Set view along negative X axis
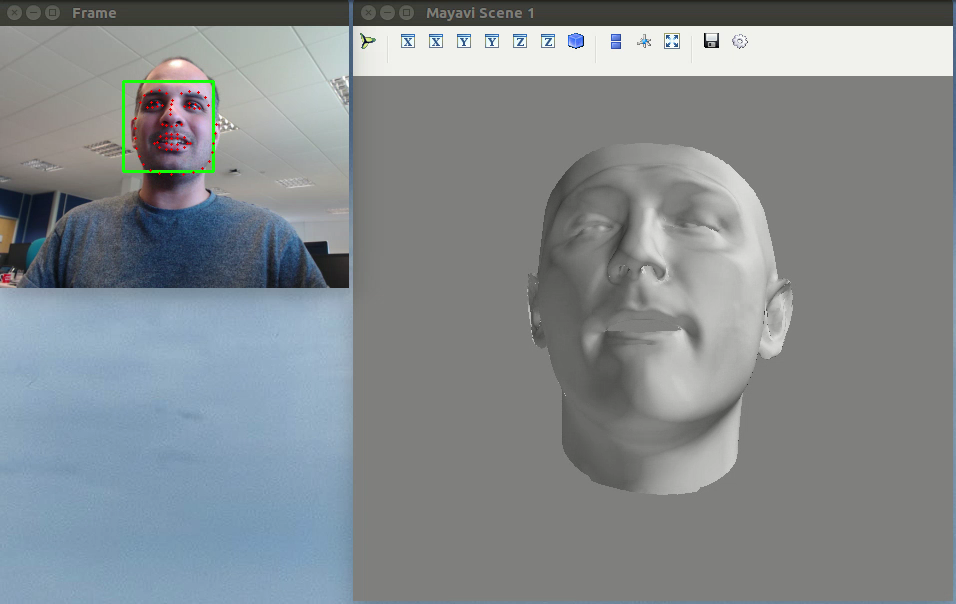This screenshot has height=604, width=956. point(436,41)
